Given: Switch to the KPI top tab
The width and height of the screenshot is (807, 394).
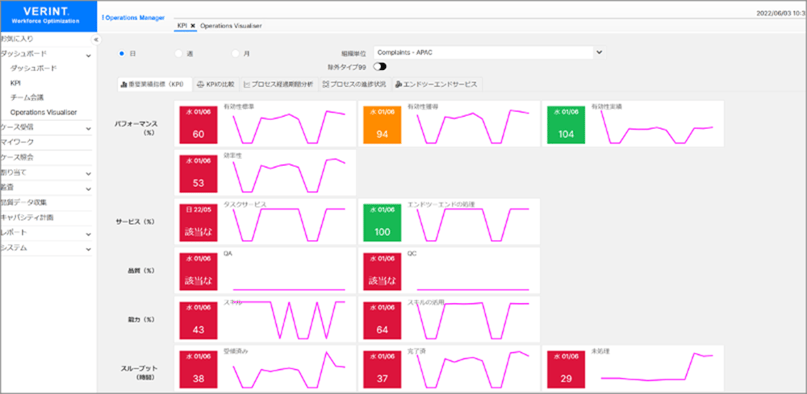Looking at the screenshot, I should (x=182, y=26).
